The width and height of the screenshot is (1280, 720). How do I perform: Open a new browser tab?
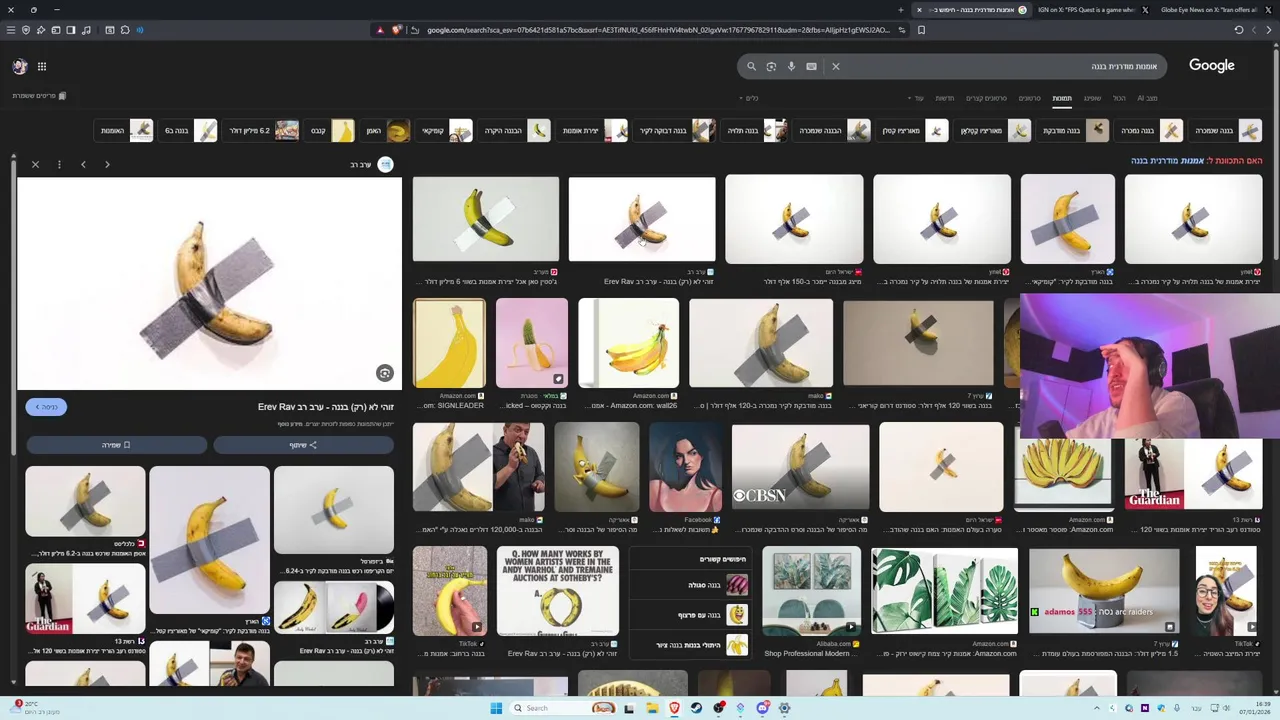(900, 10)
